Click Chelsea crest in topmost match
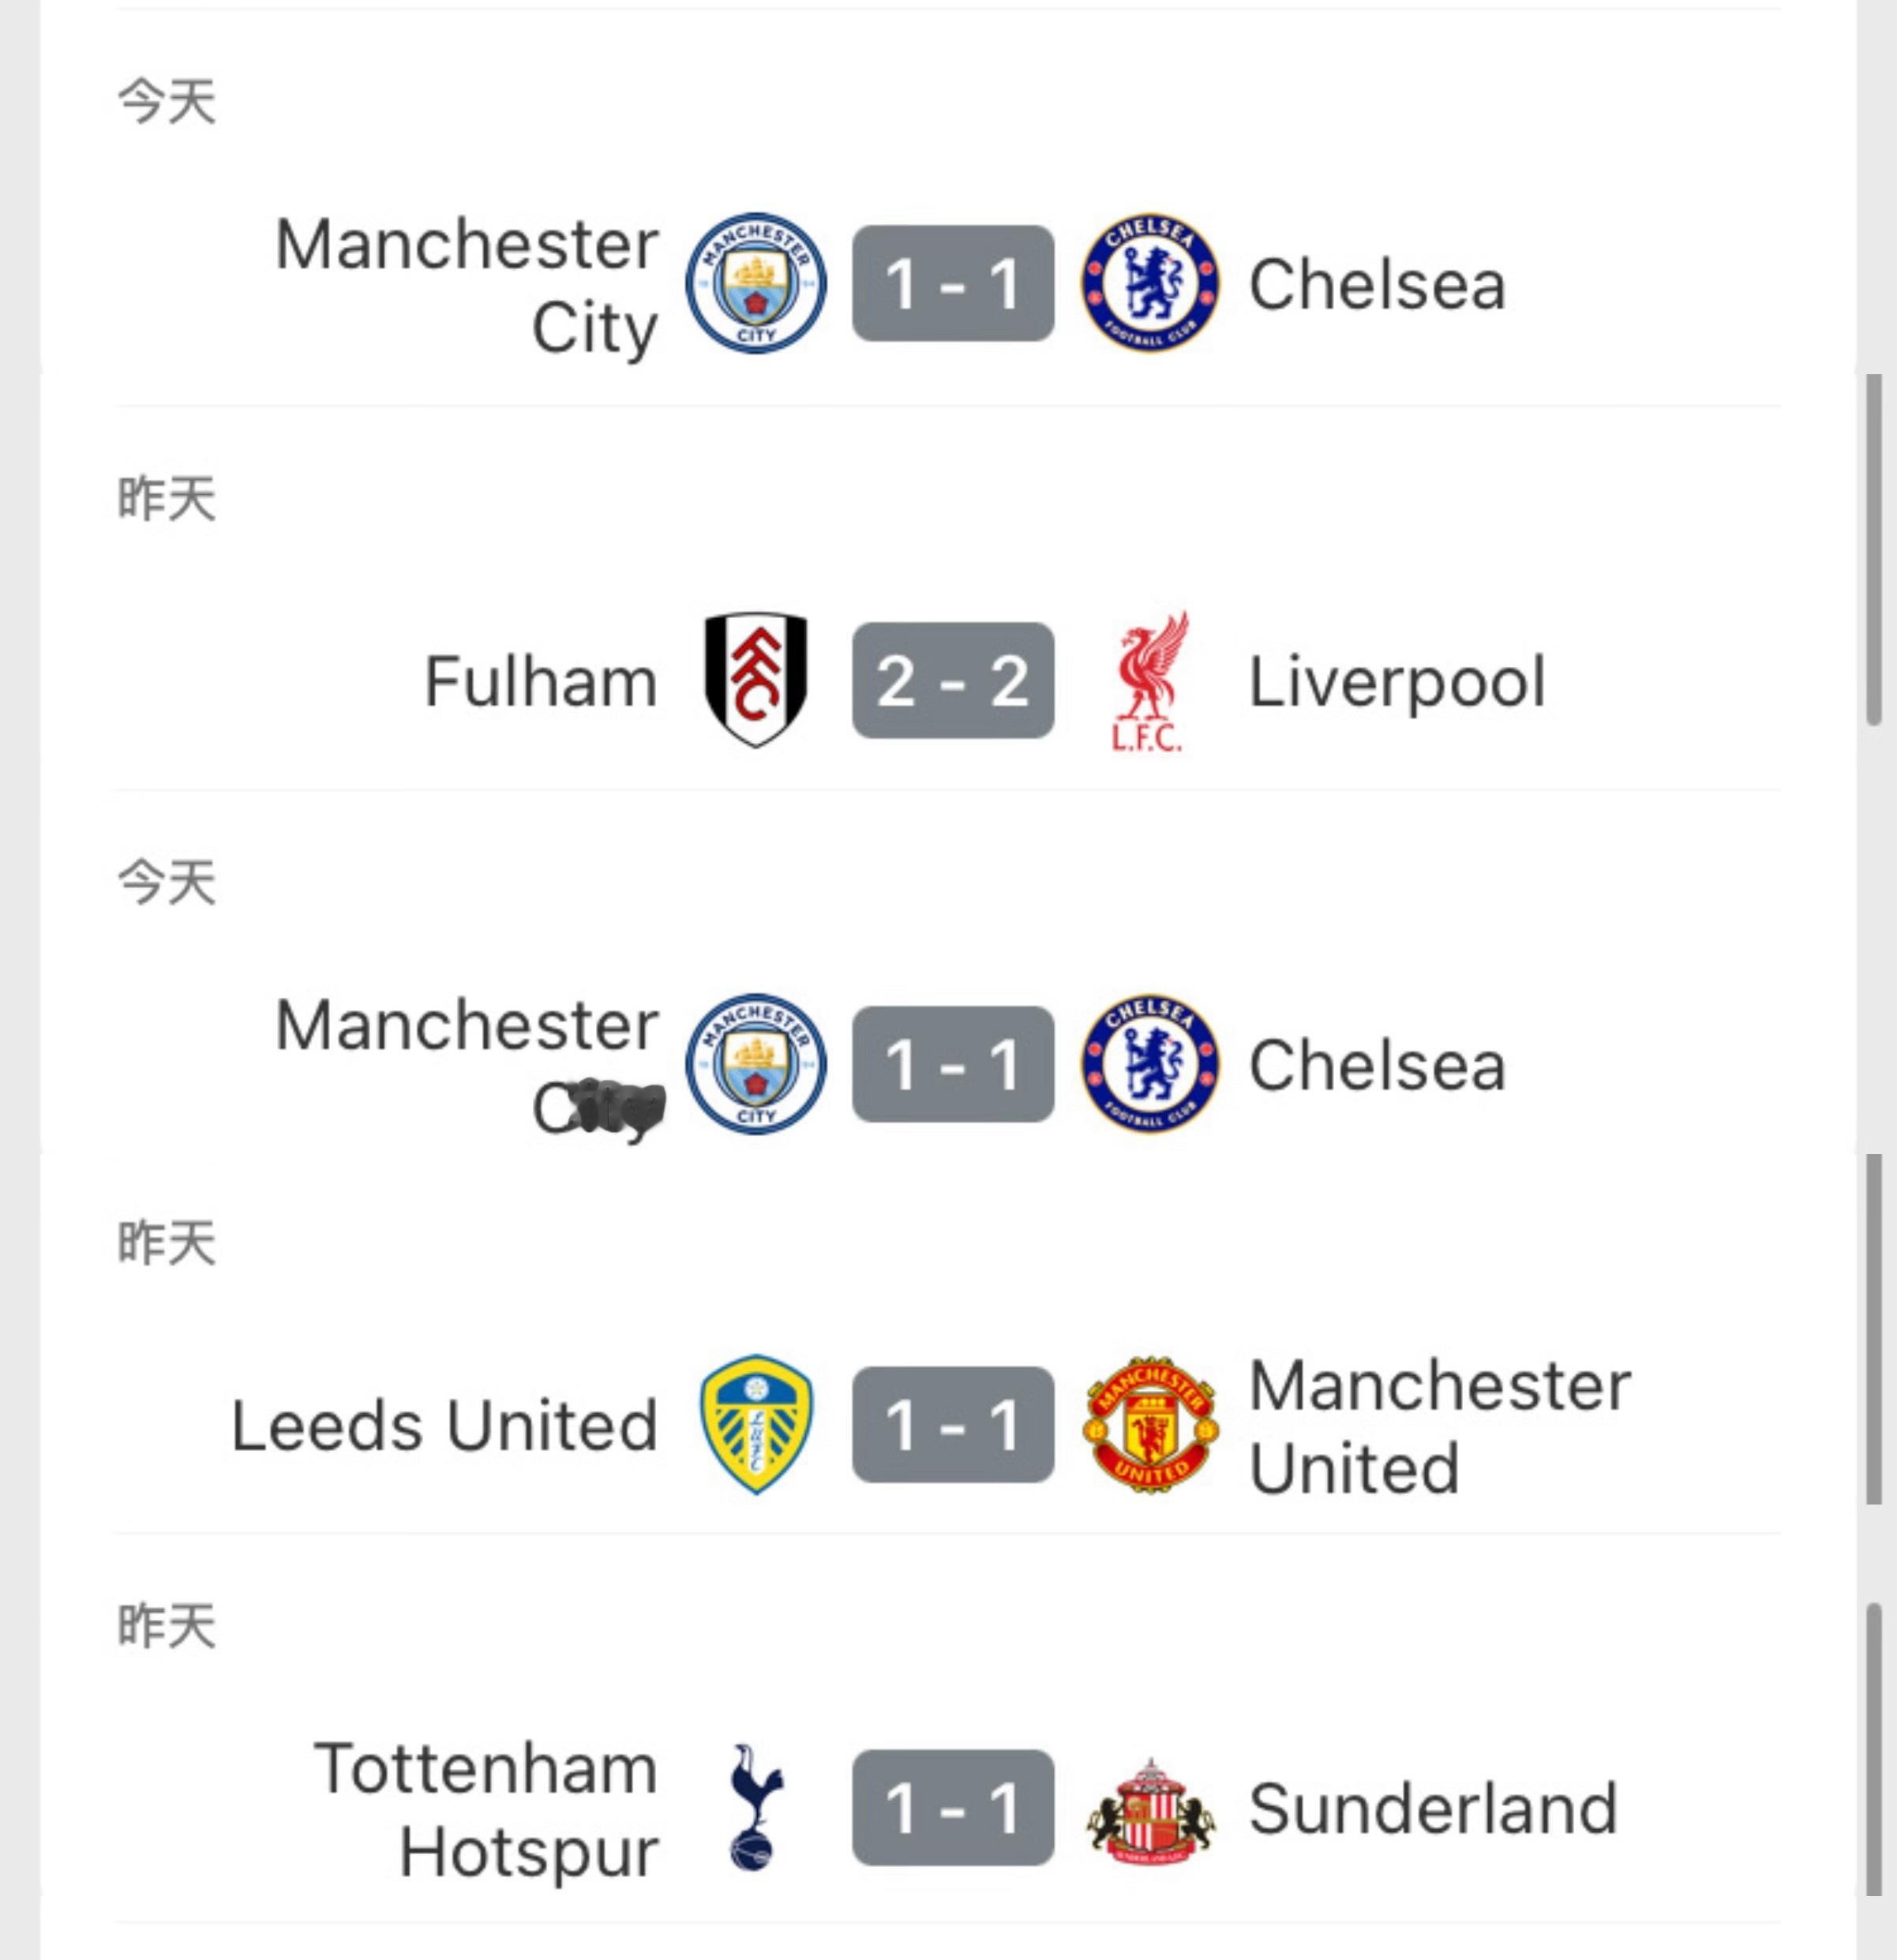The image size is (1897, 1960). click(x=1150, y=283)
